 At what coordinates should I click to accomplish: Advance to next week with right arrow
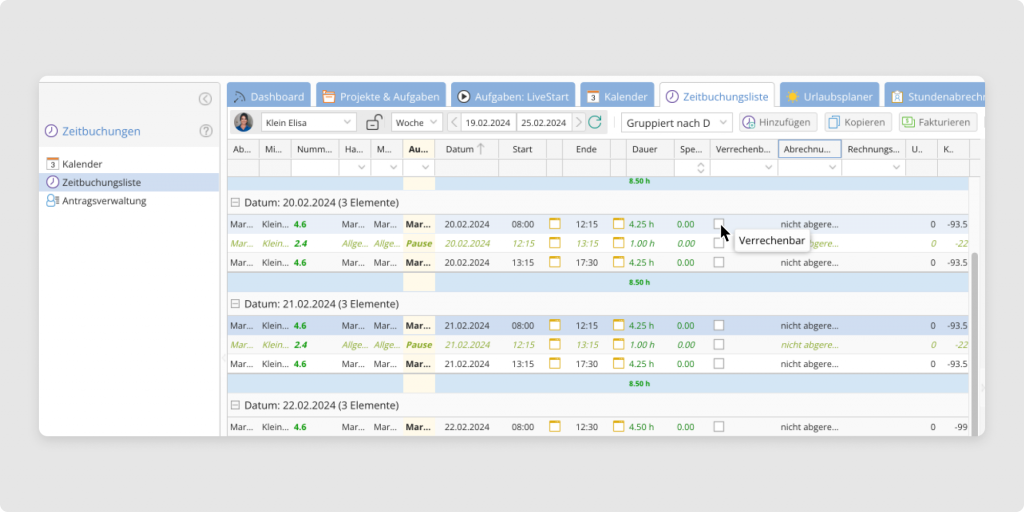click(579, 122)
